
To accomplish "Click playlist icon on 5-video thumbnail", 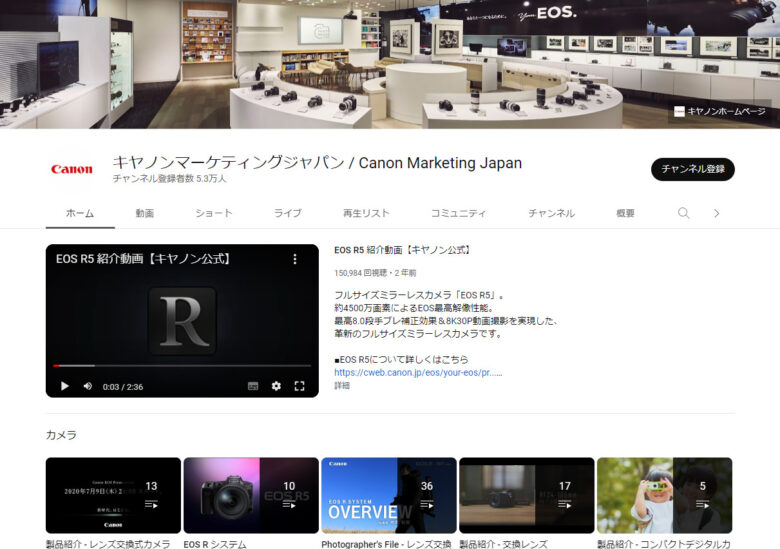I will (x=702, y=504).
